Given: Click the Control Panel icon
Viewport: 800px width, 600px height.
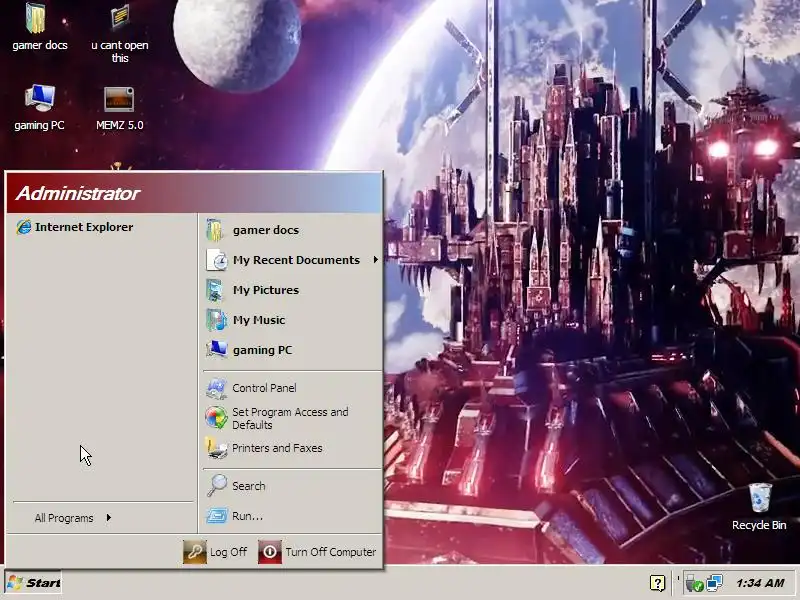Looking at the screenshot, I should [216, 388].
